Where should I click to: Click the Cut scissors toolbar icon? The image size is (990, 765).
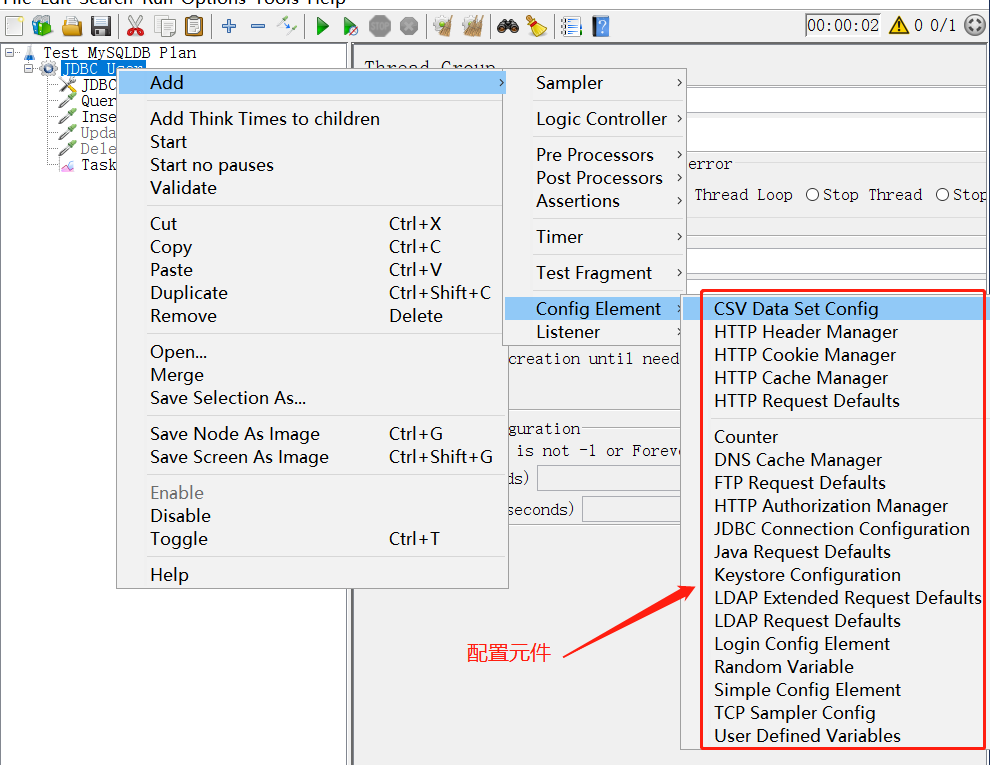(x=135, y=26)
